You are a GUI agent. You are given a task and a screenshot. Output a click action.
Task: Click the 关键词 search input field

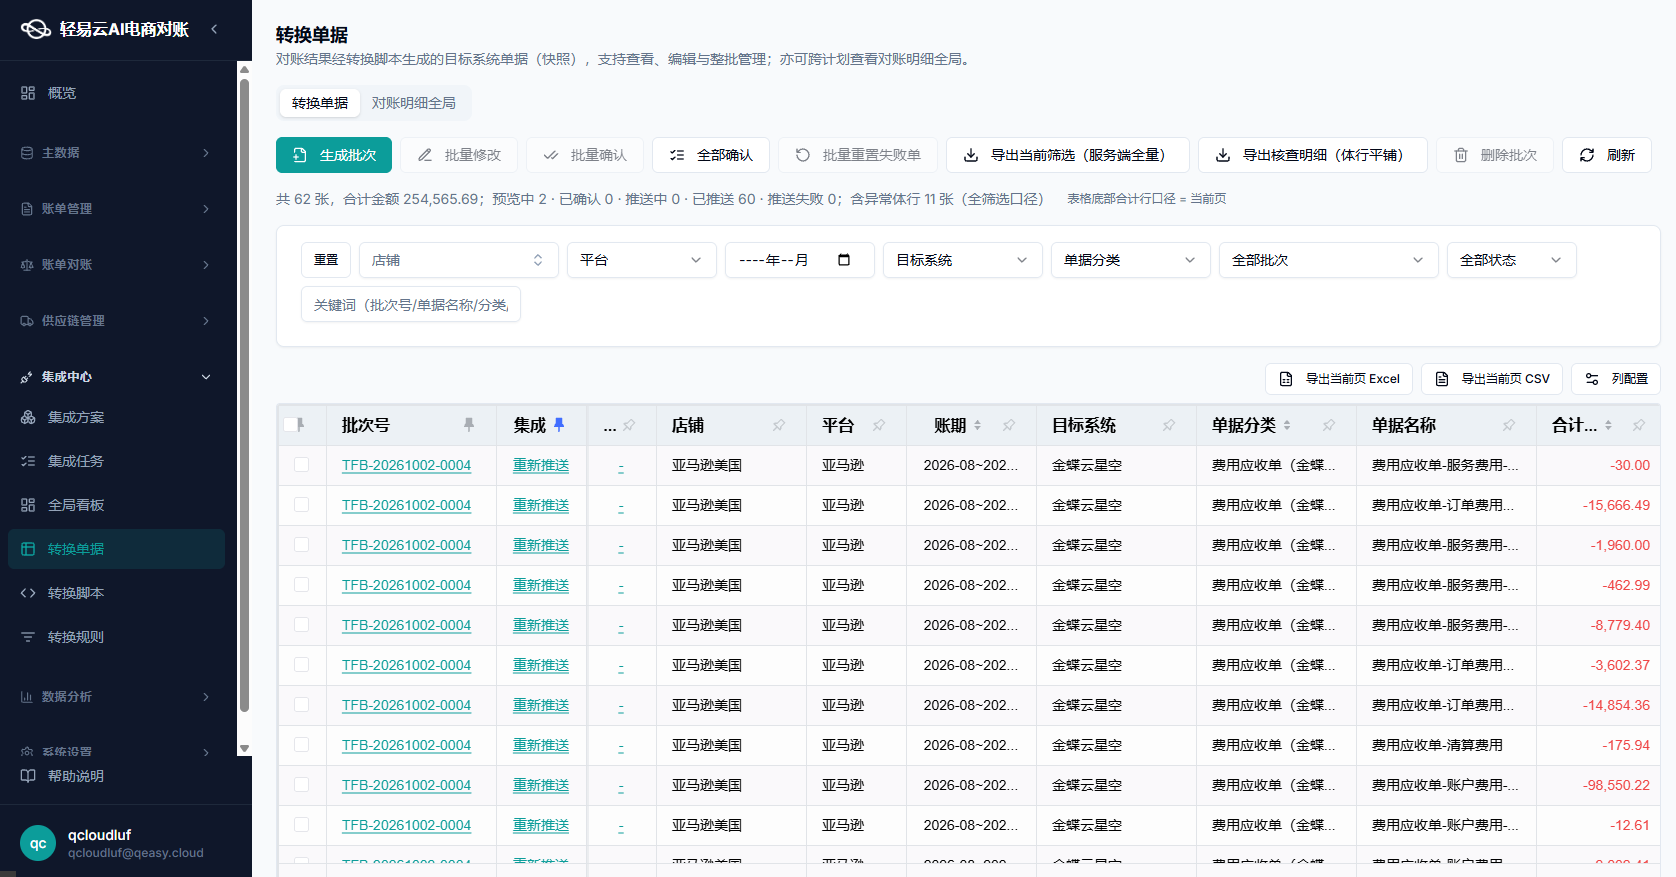coord(411,305)
